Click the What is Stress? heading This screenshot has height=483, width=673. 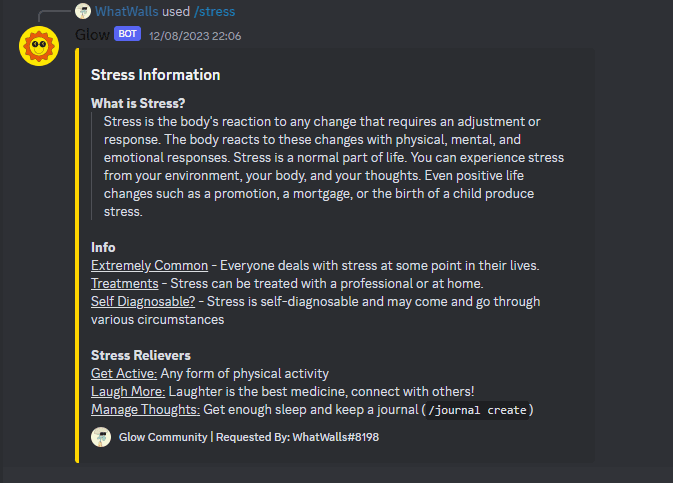pos(138,103)
